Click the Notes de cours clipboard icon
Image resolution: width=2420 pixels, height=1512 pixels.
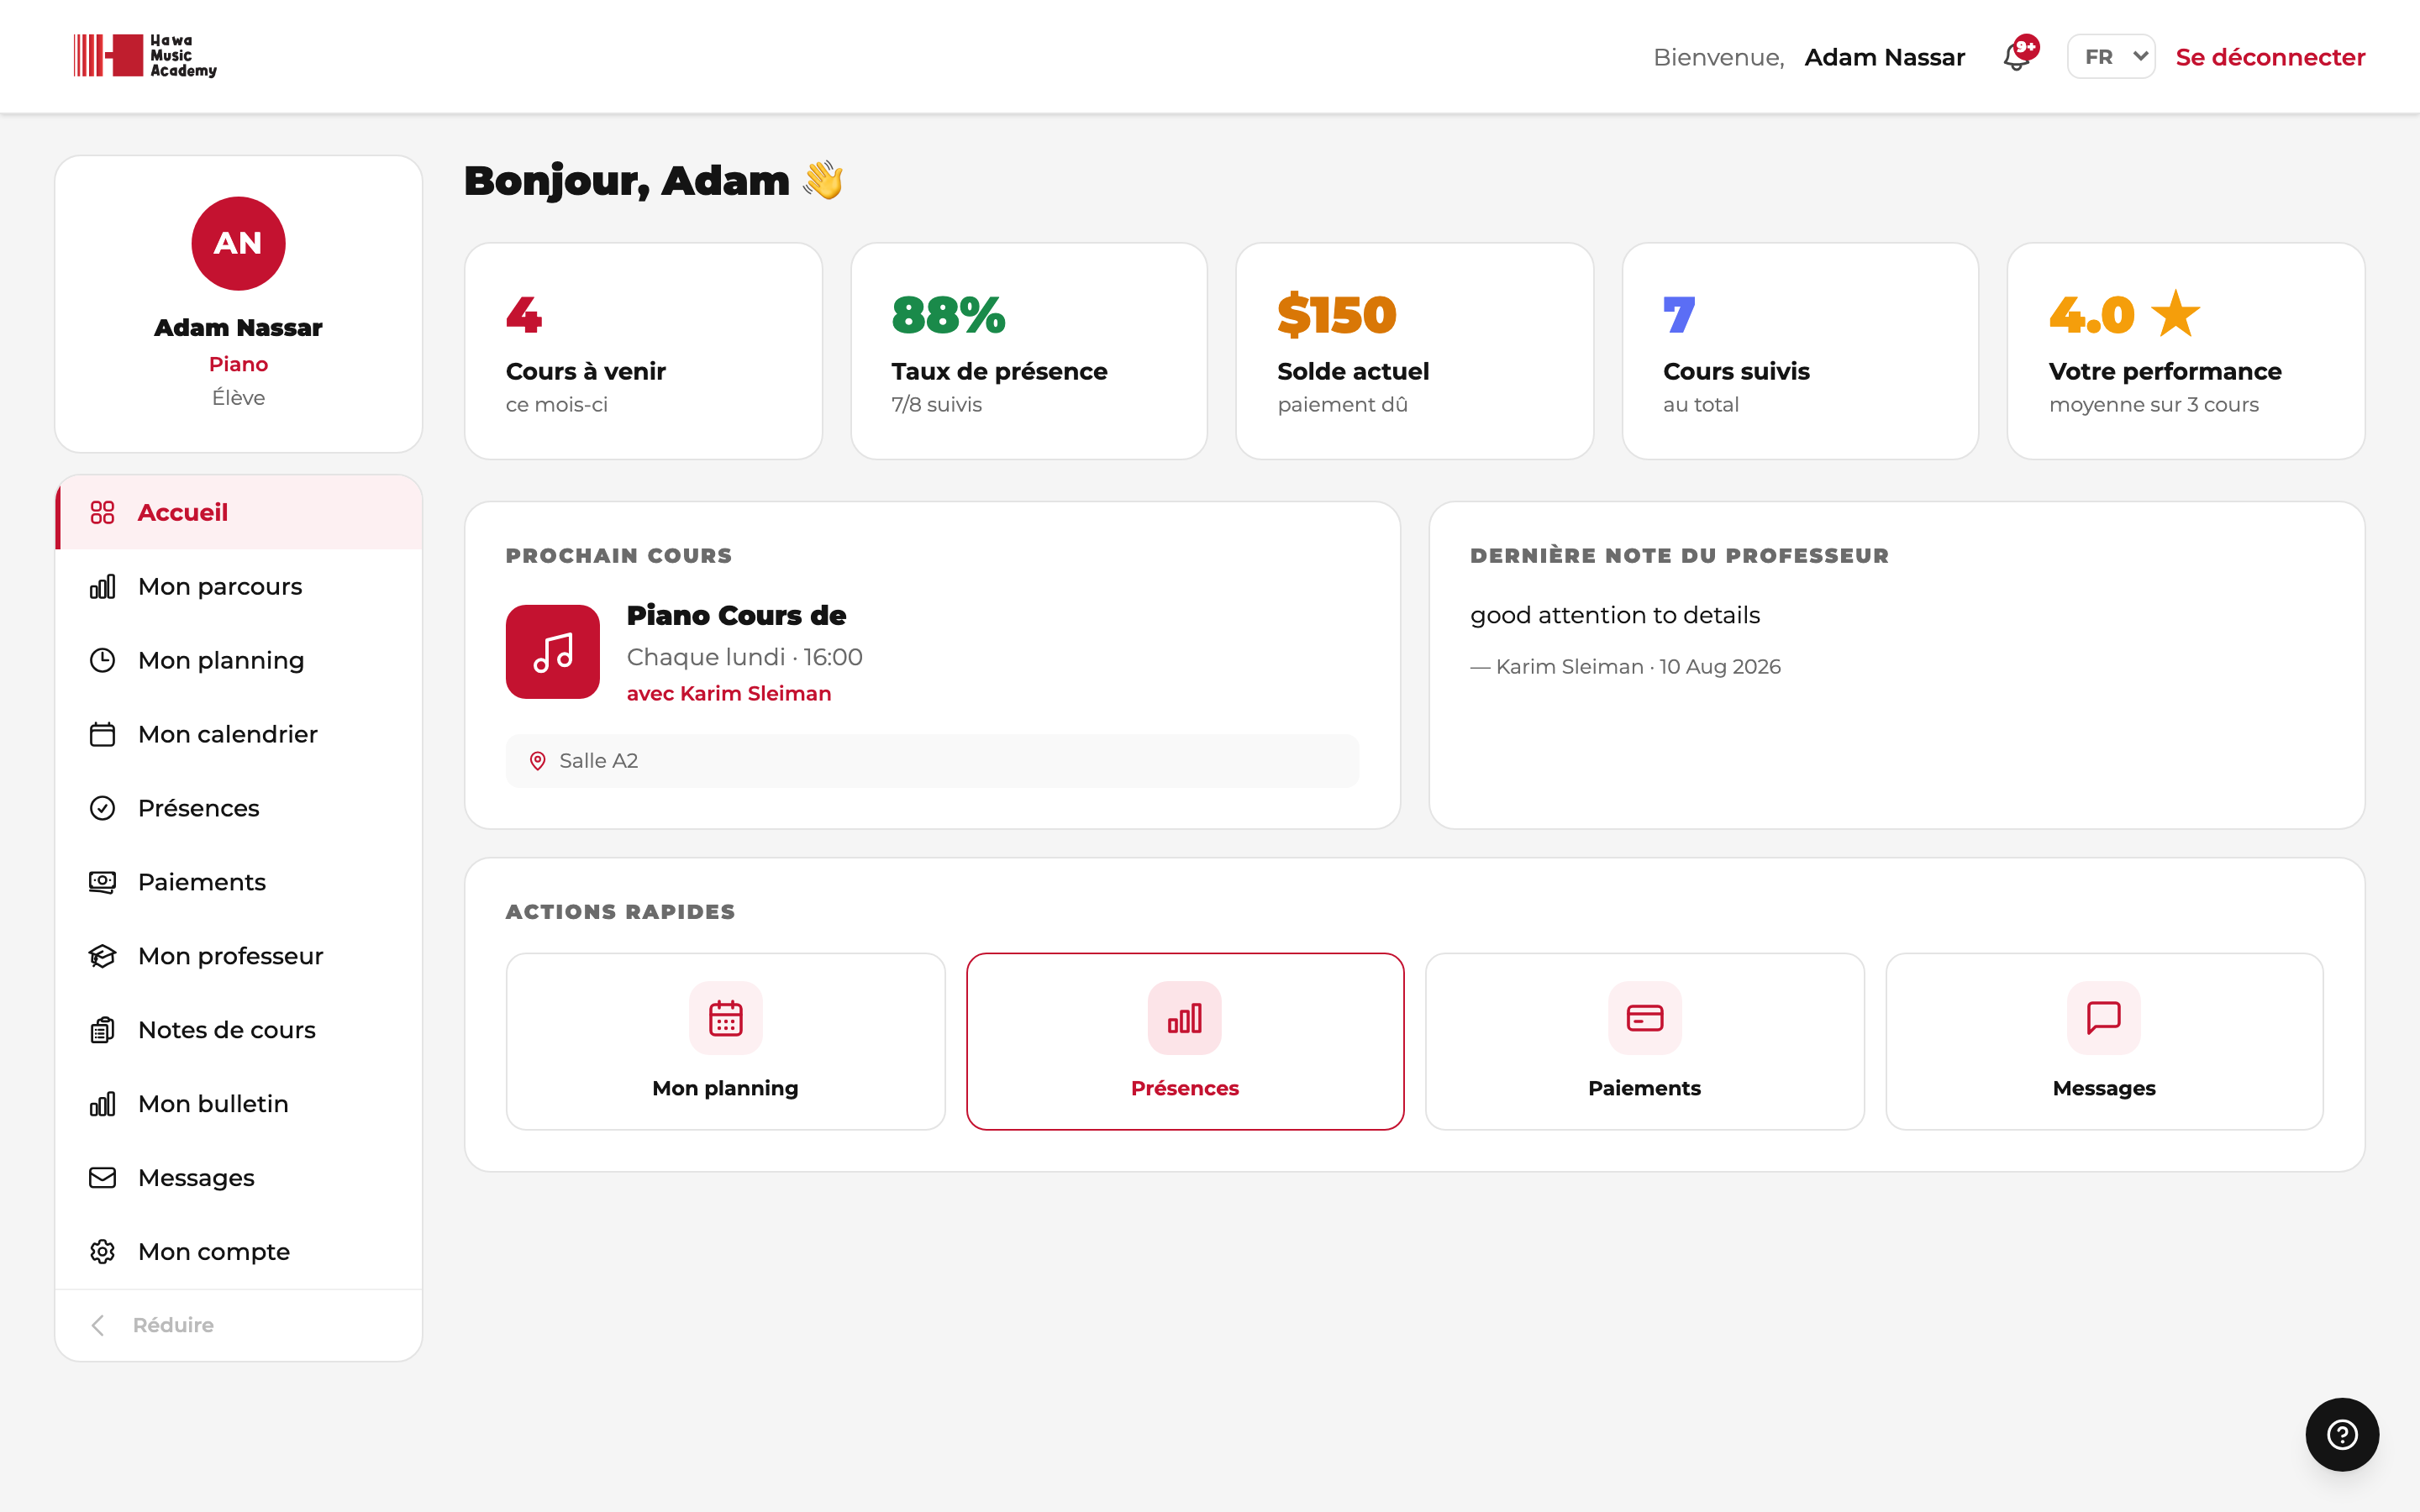102,1030
